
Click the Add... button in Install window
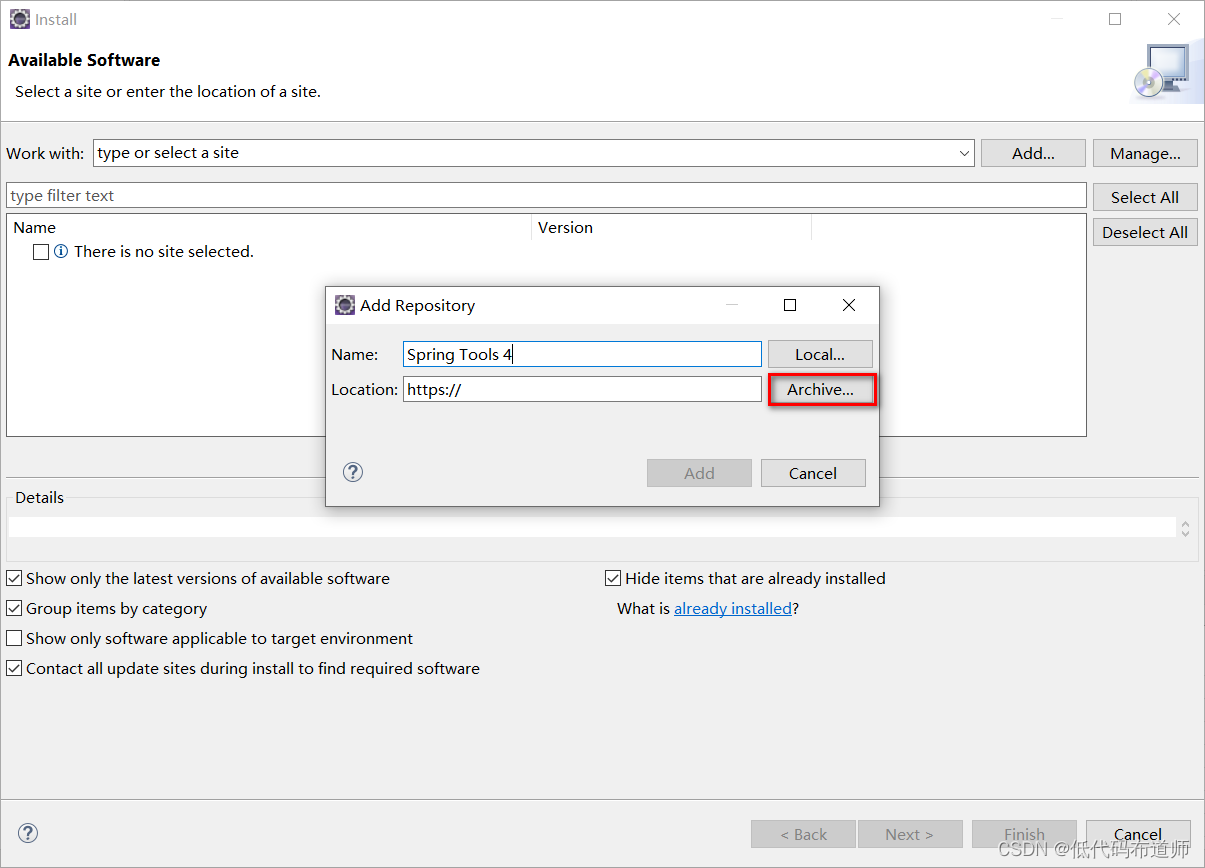pos(1033,153)
